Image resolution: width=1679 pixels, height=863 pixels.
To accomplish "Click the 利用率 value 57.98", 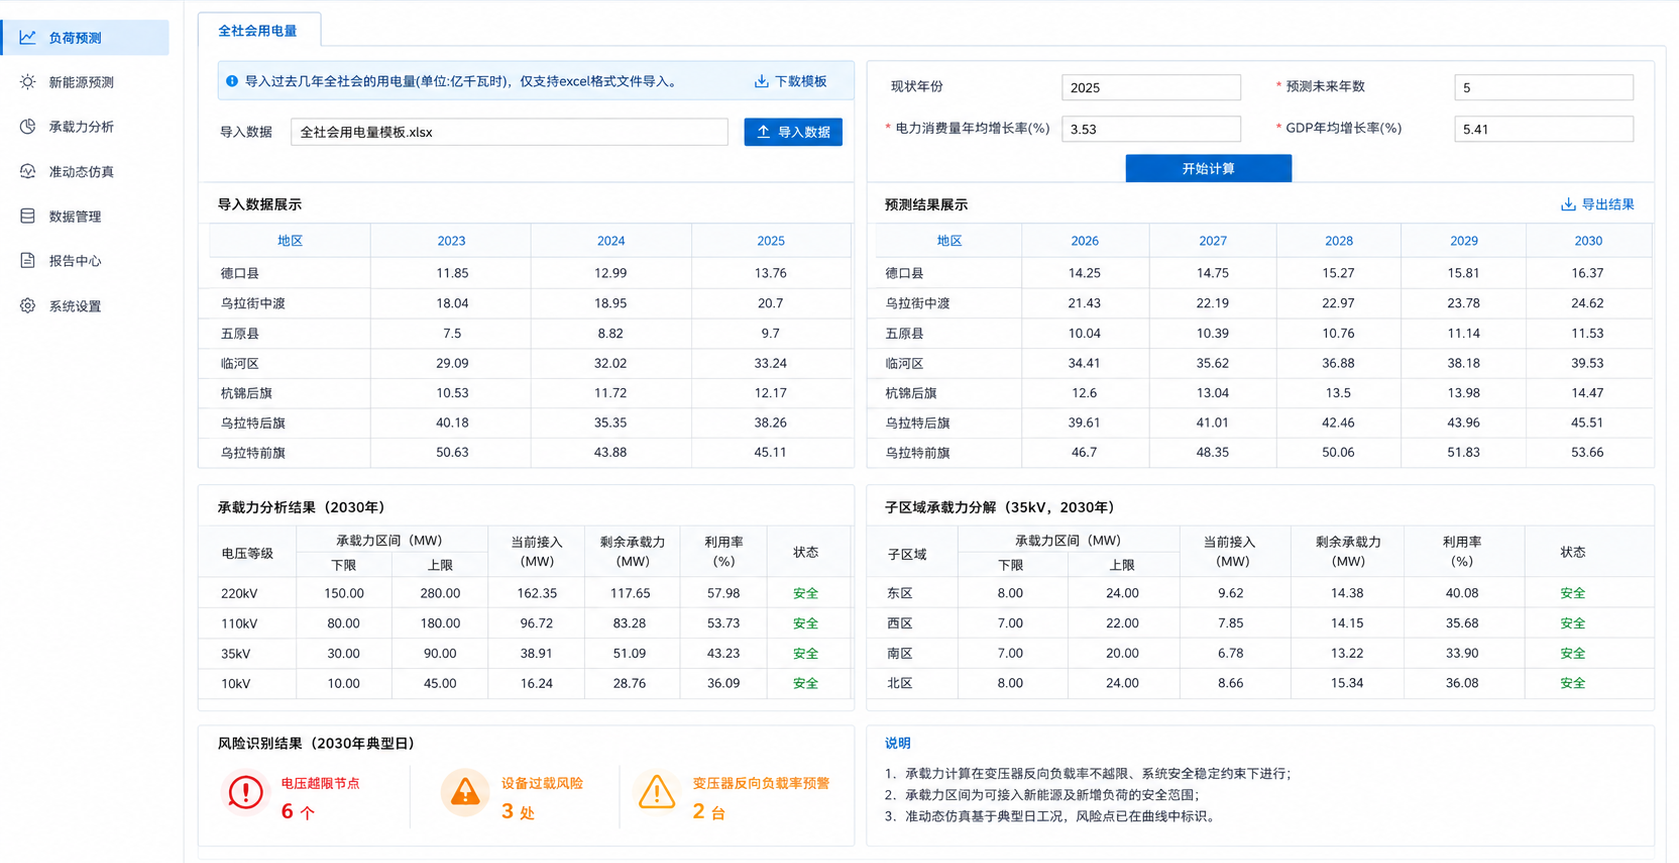I will coord(723,593).
